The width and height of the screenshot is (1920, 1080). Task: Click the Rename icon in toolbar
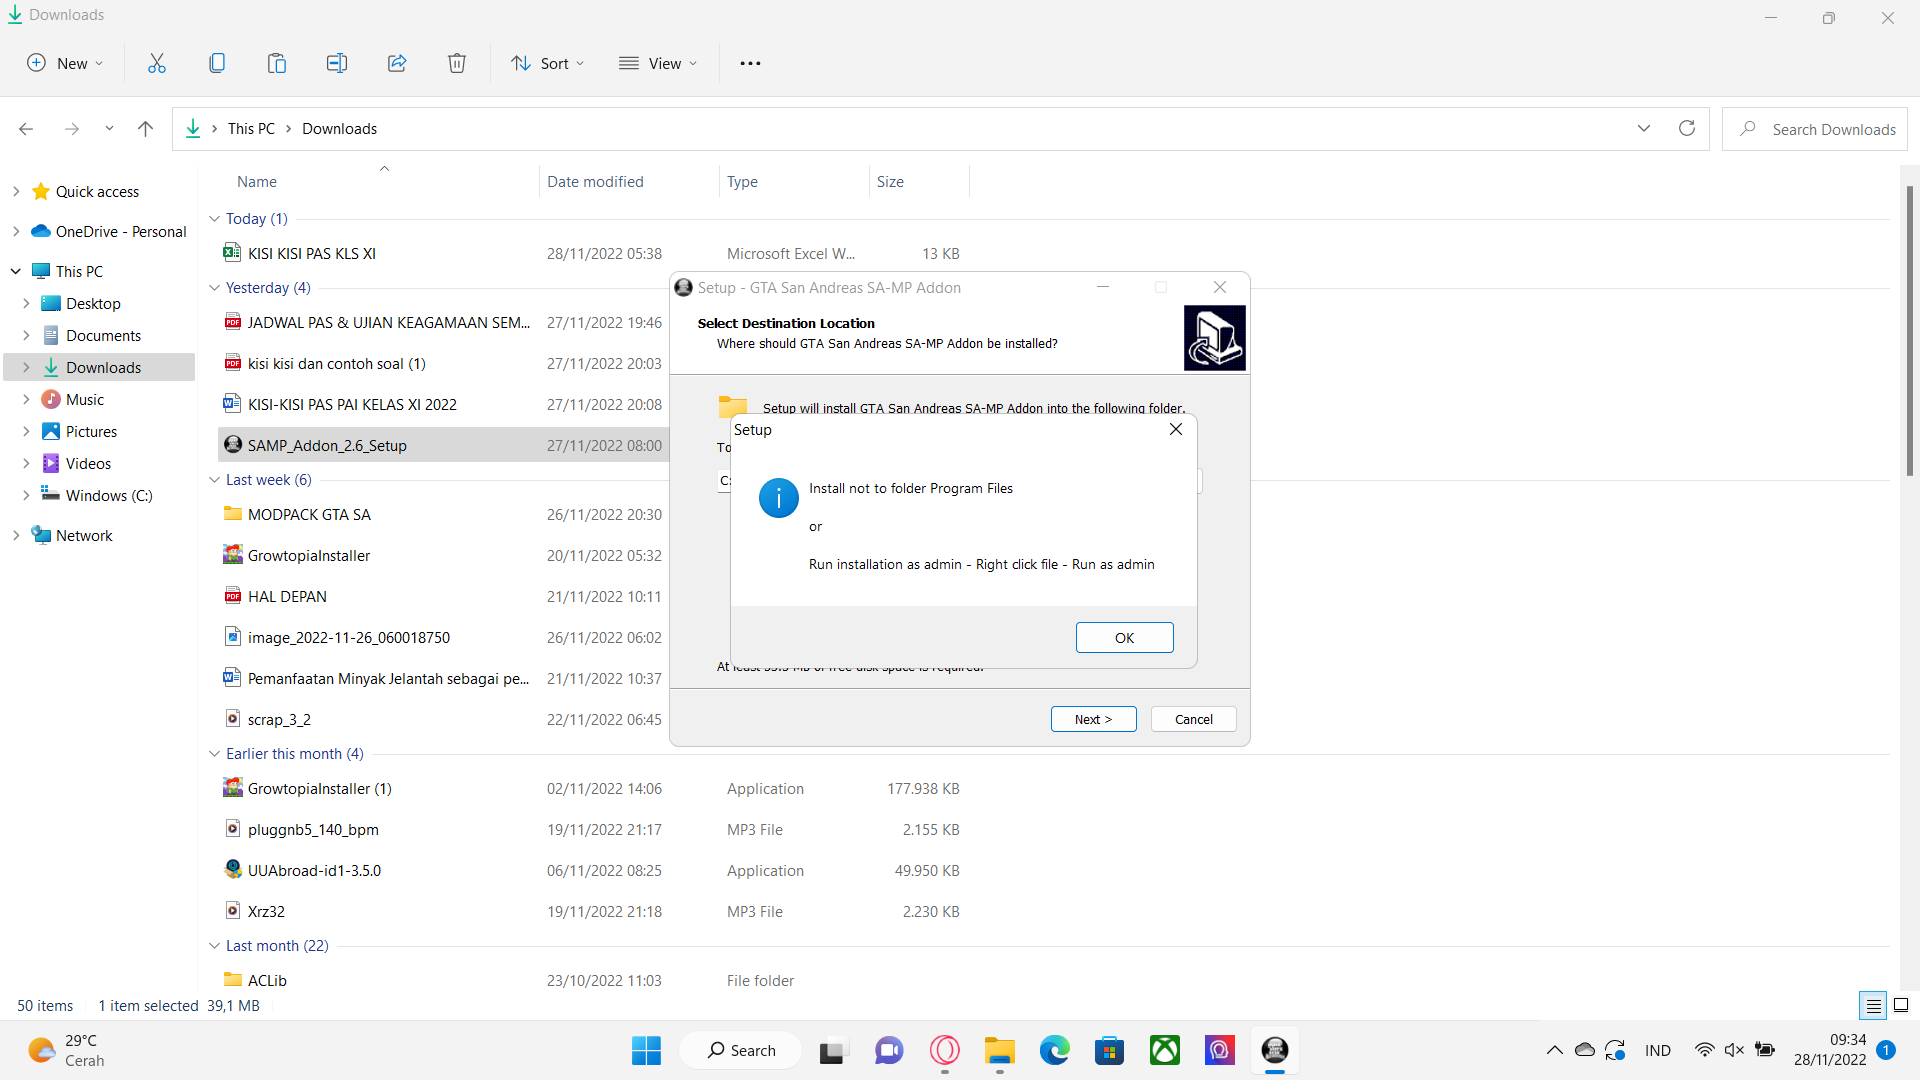point(337,63)
